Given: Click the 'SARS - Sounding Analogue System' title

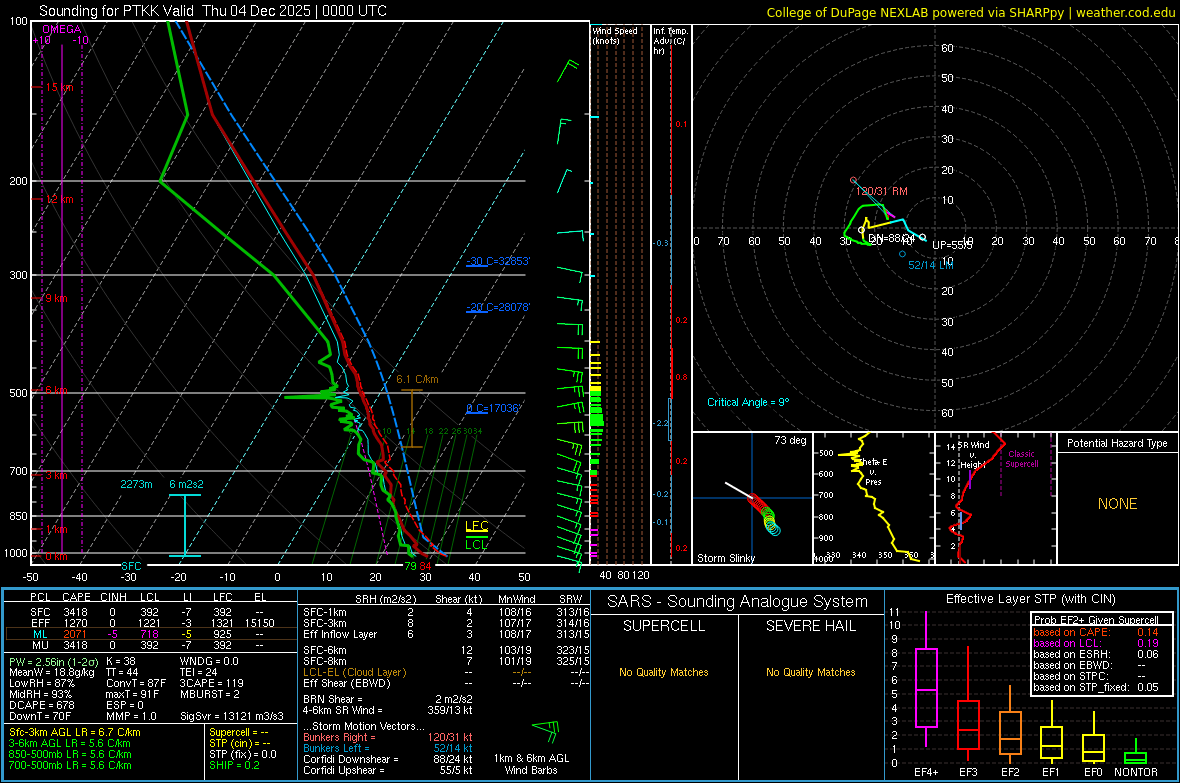Looking at the screenshot, I should [738, 602].
